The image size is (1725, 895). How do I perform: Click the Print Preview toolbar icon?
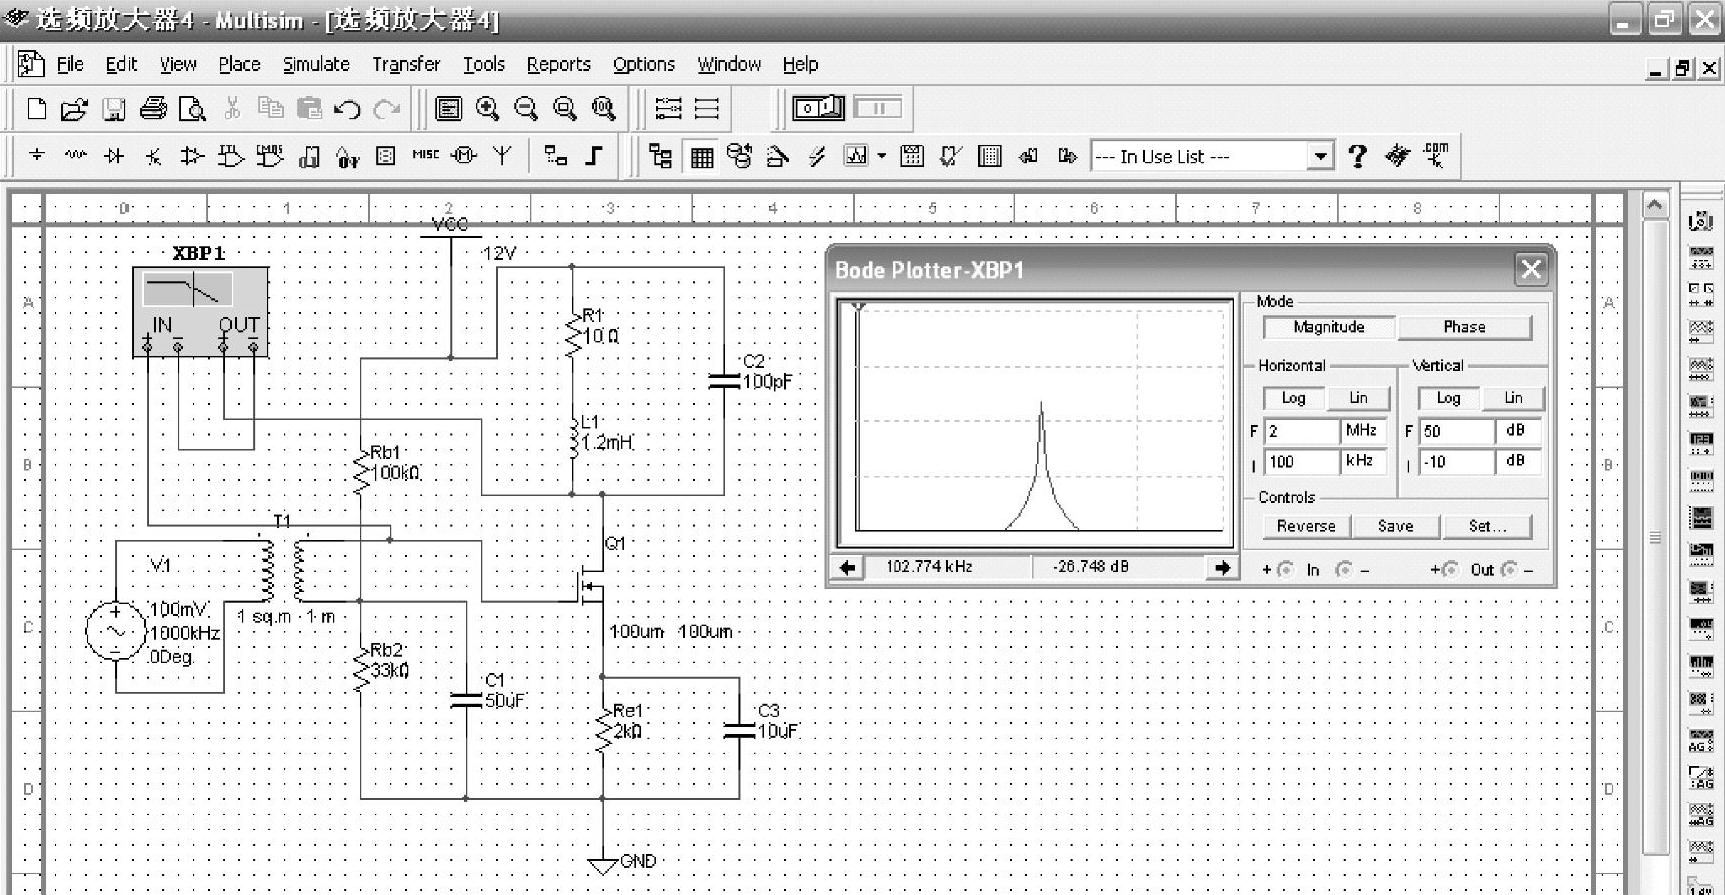click(x=192, y=109)
